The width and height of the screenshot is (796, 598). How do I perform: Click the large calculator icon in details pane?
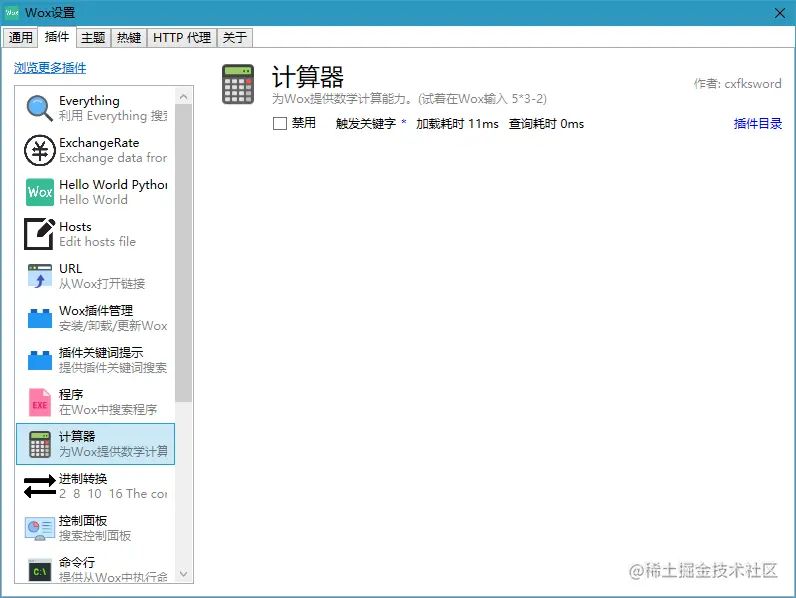coord(238,84)
